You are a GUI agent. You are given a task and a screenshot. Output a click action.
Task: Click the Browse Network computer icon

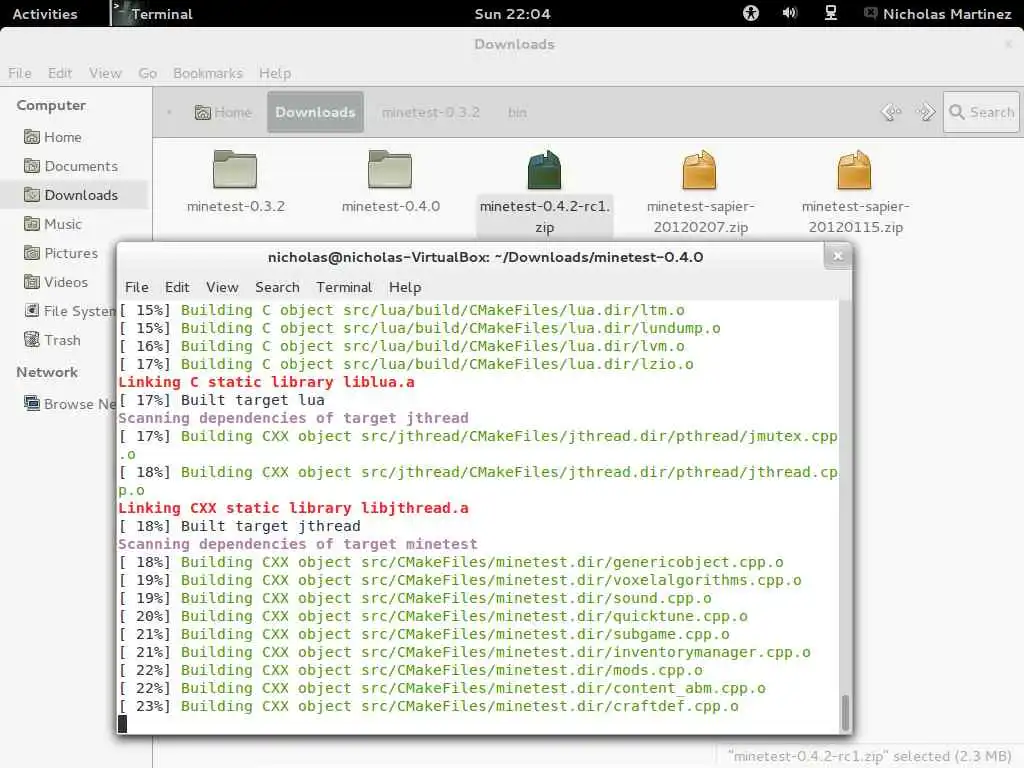[31, 402]
